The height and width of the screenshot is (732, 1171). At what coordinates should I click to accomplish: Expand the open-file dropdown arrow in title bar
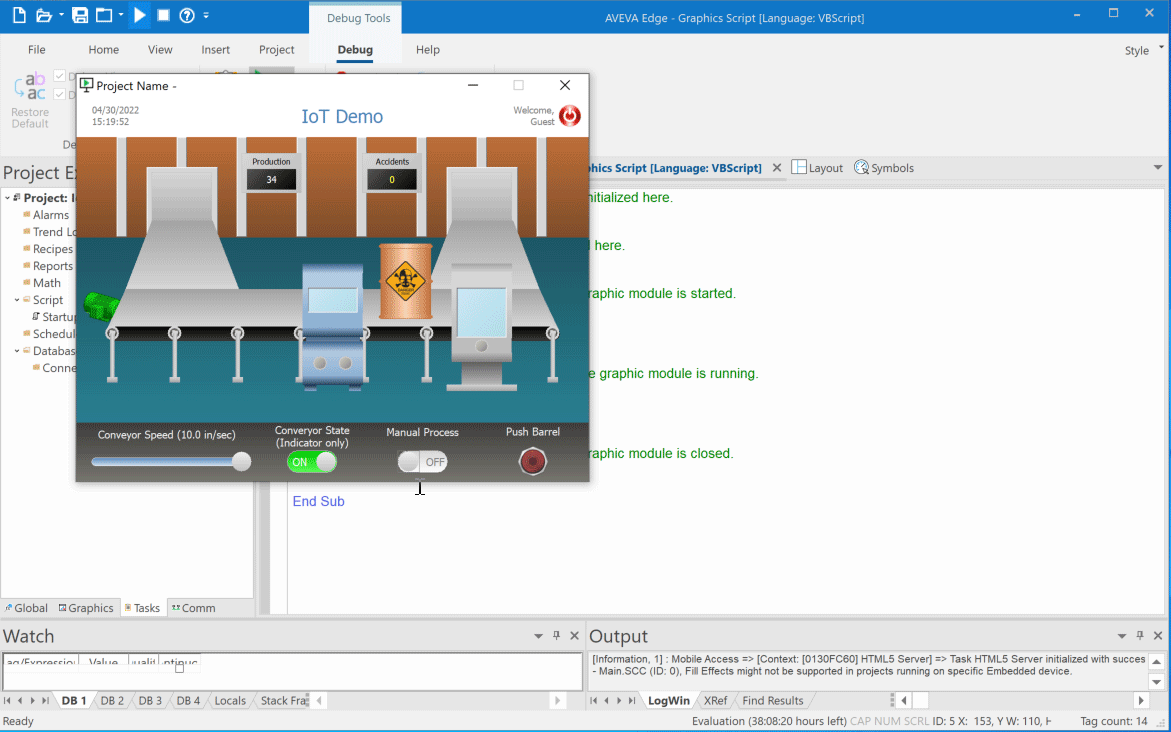click(61, 16)
